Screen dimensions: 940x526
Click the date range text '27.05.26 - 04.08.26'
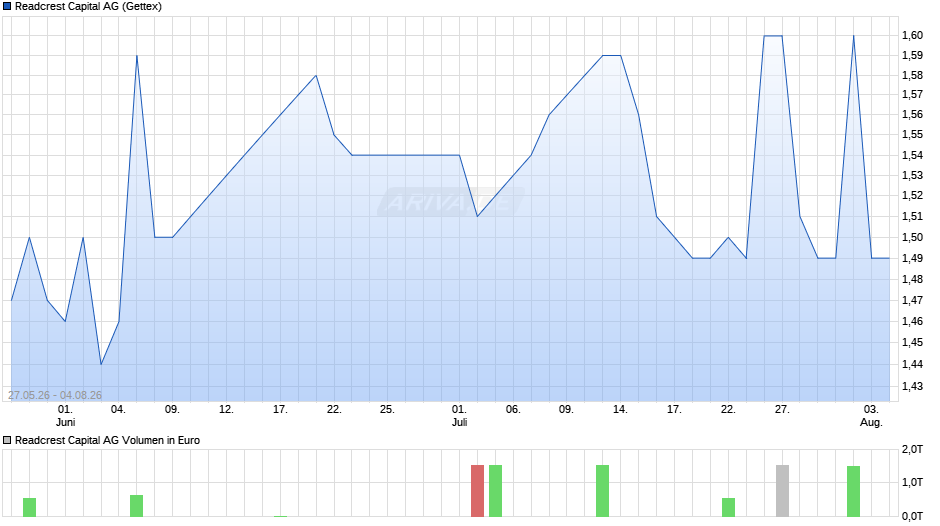click(55, 395)
